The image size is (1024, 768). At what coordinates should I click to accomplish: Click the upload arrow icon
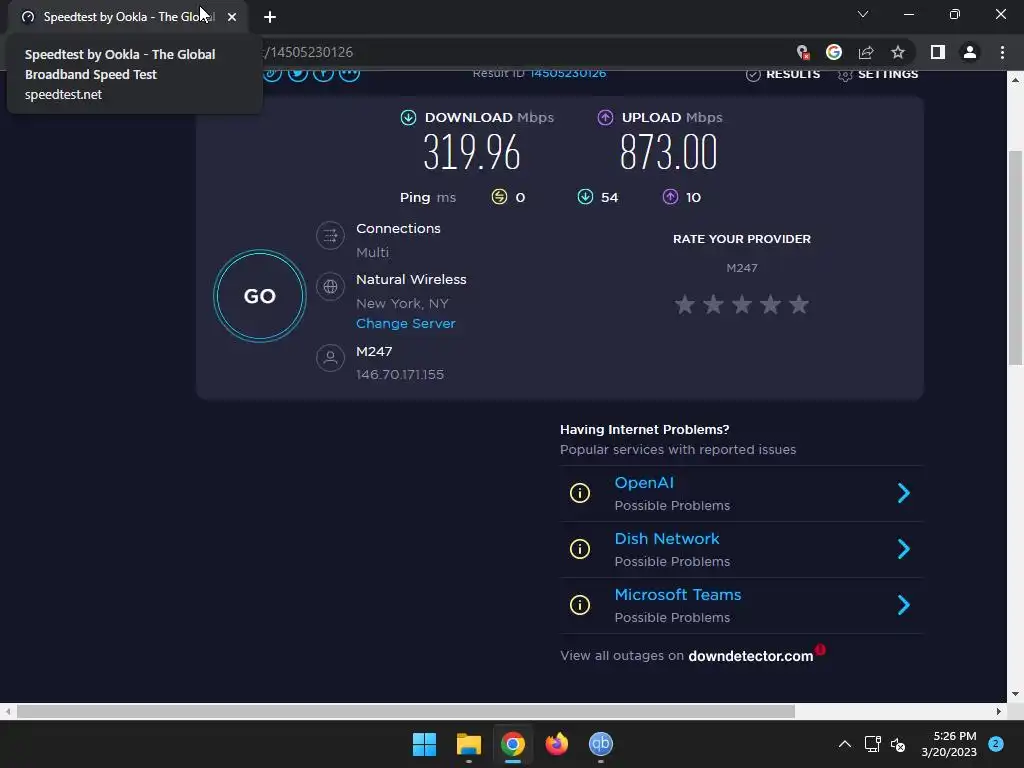coord(605,118)
